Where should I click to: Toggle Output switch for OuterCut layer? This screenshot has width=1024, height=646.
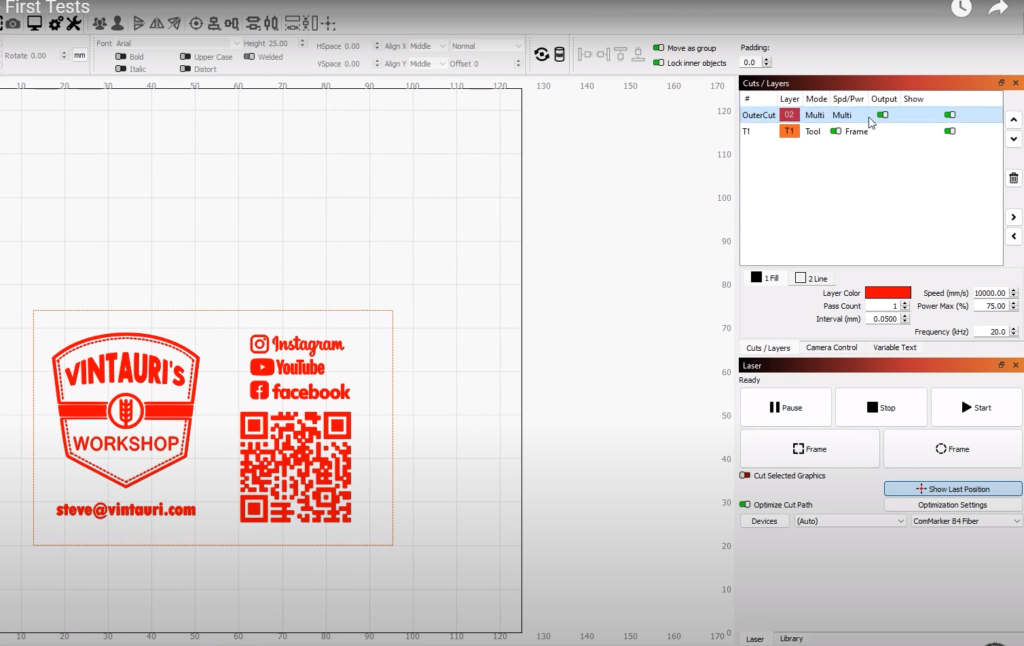pyautogui.click(x=882, y=115)
